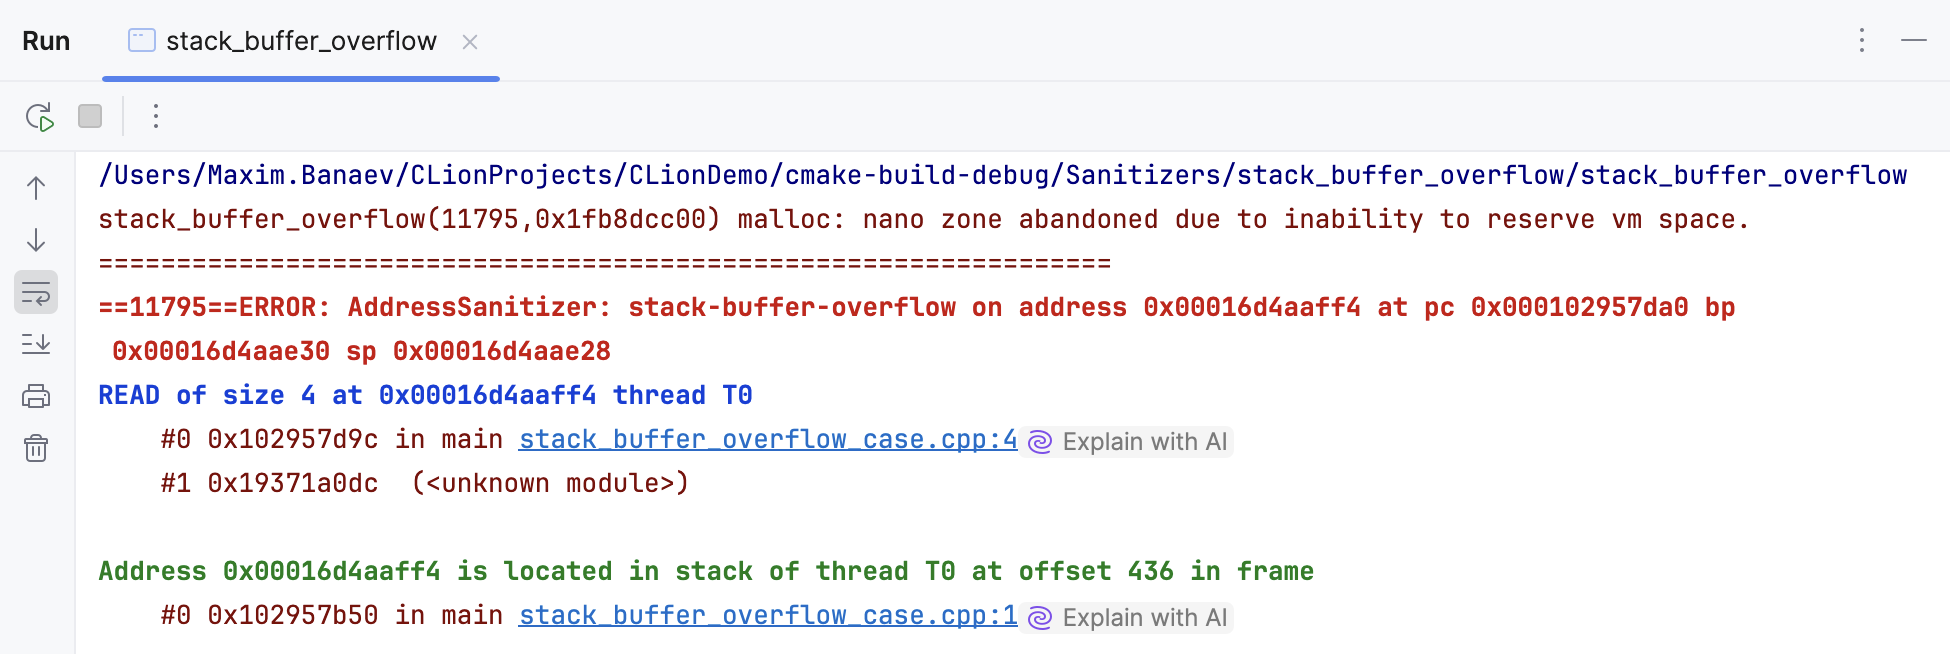Close the stack_buffer_overflow tab

pos(470,42)
